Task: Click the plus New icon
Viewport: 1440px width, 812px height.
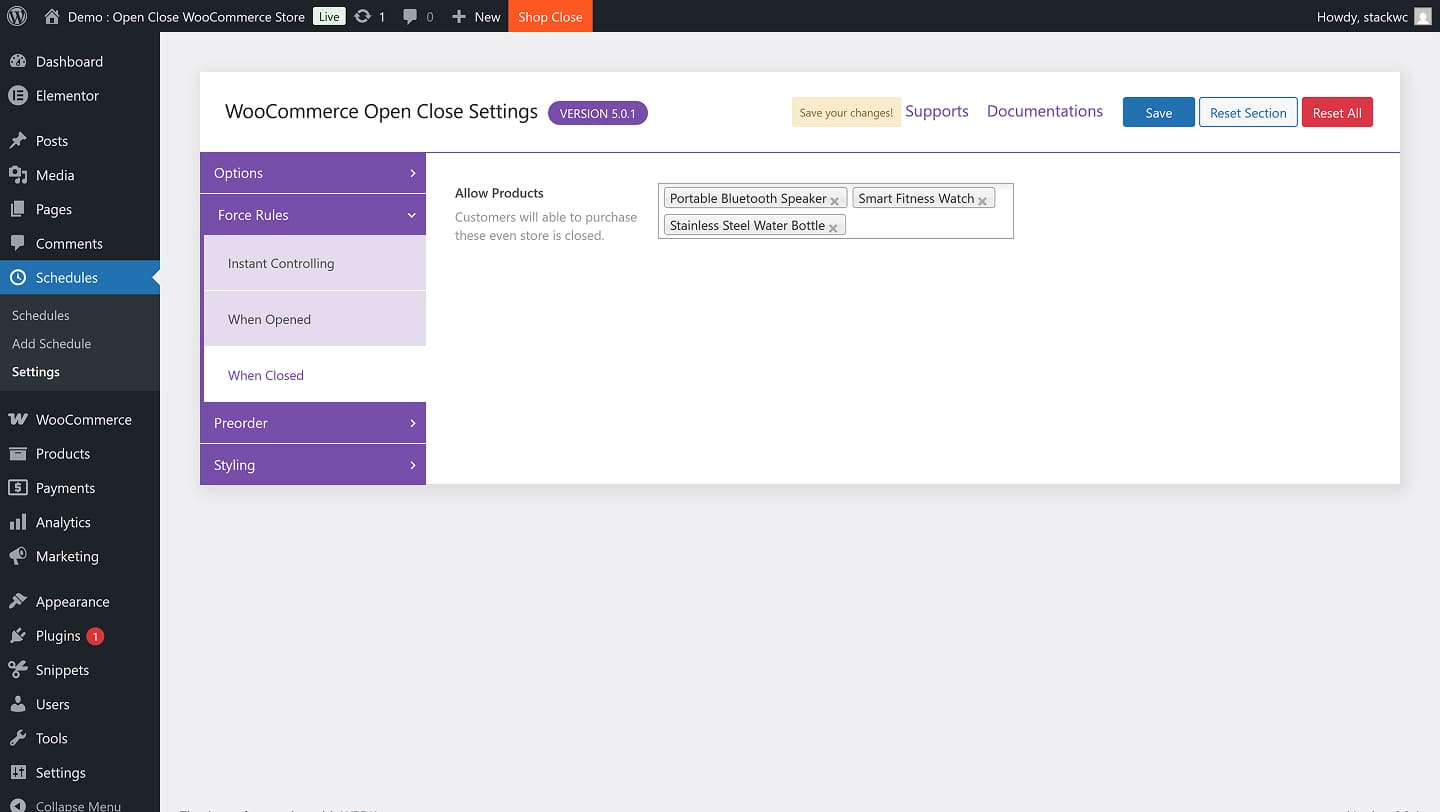Action: pyautogui.click(x=459, y=16)
